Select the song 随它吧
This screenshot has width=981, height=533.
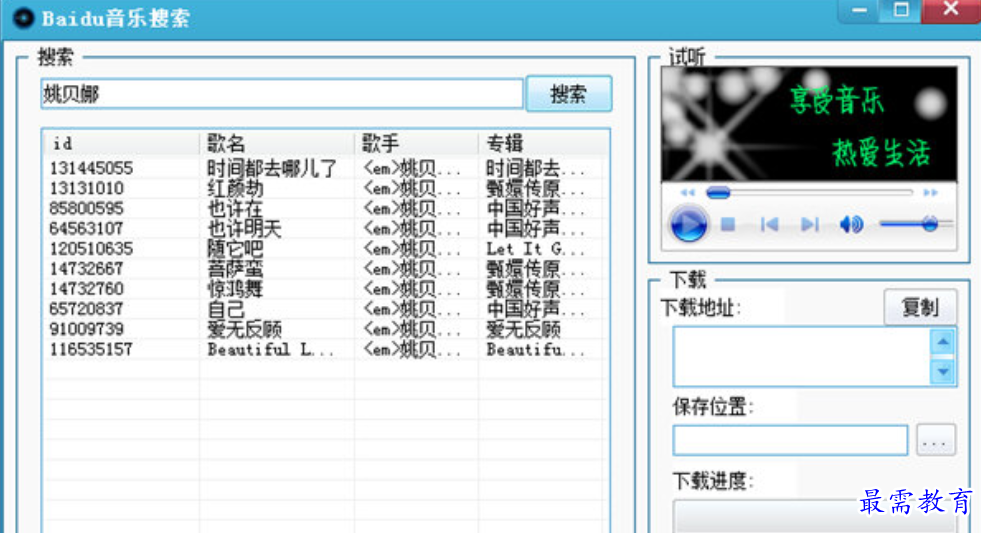click(235, 248)
